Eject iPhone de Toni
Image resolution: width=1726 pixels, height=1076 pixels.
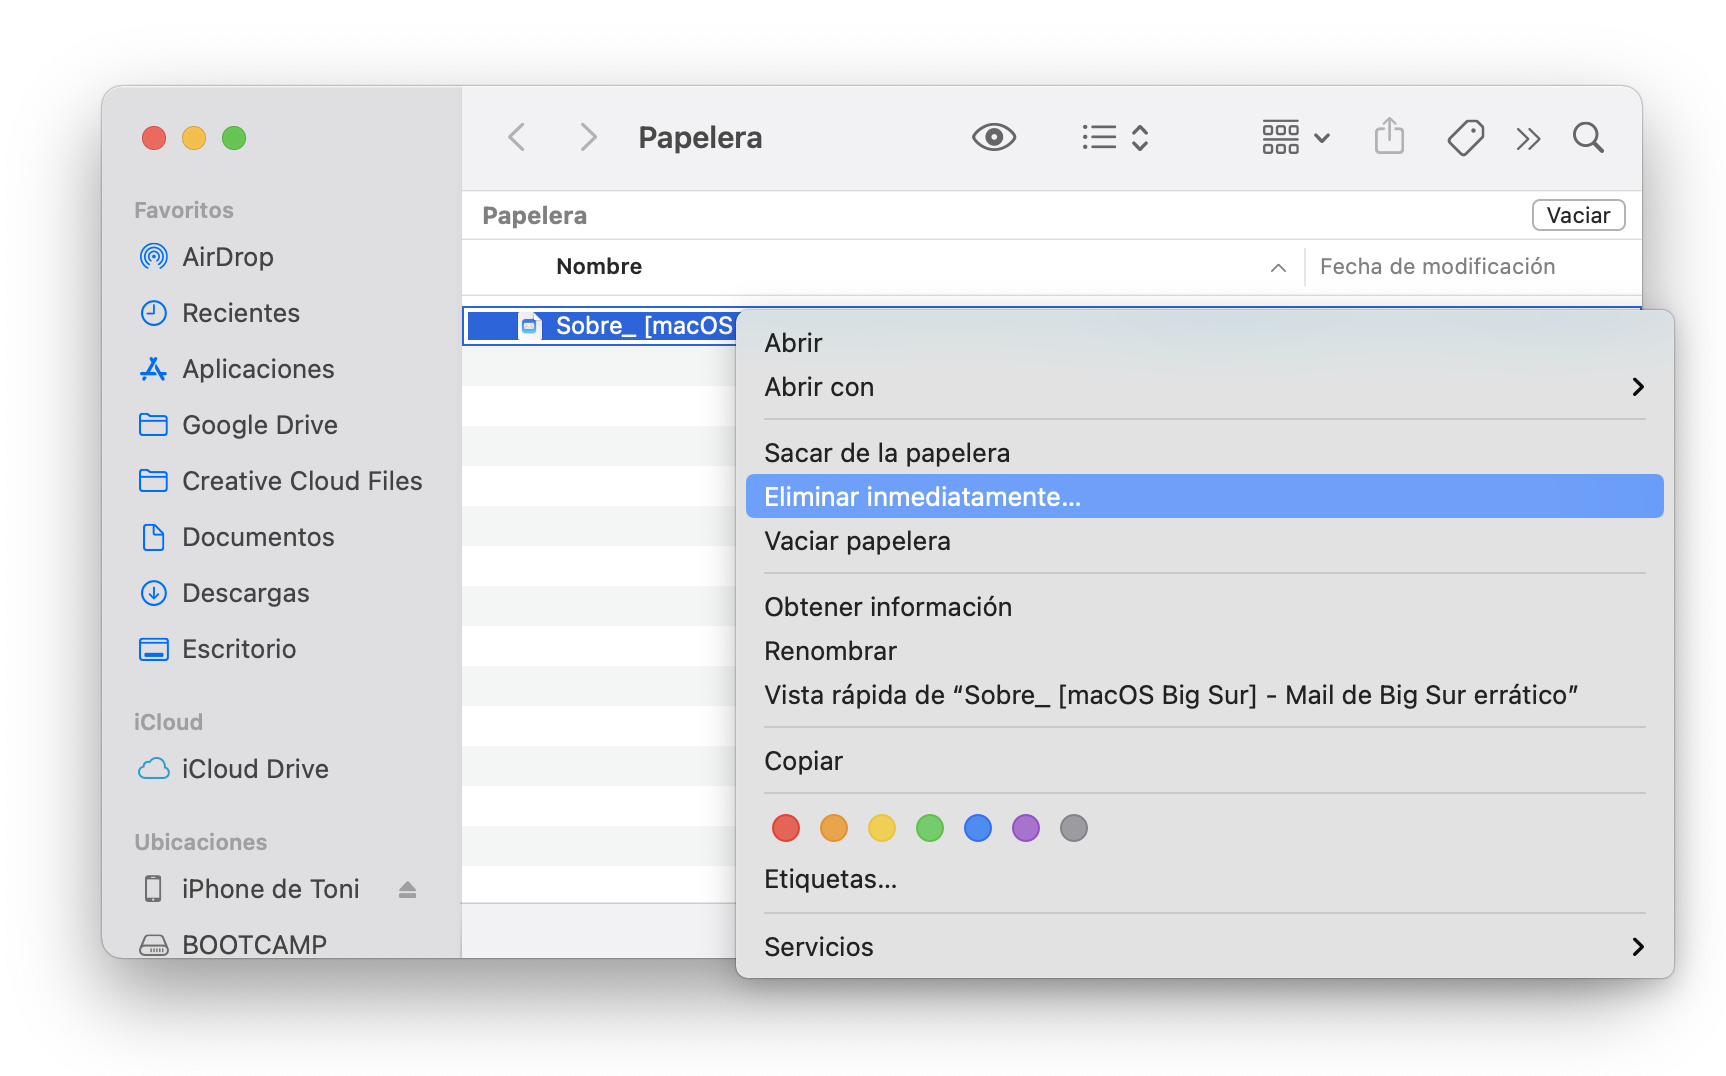(407, 889)
